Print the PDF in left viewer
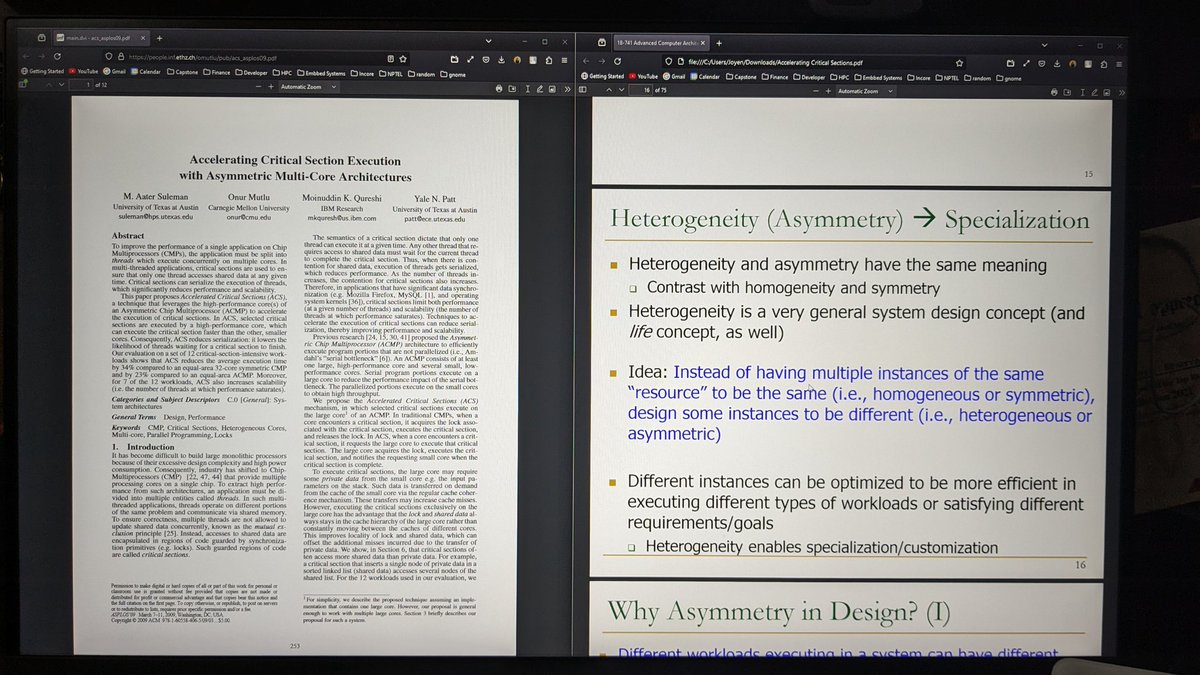Viewport: 1200px width, 675px height. (x=499, y=88)
